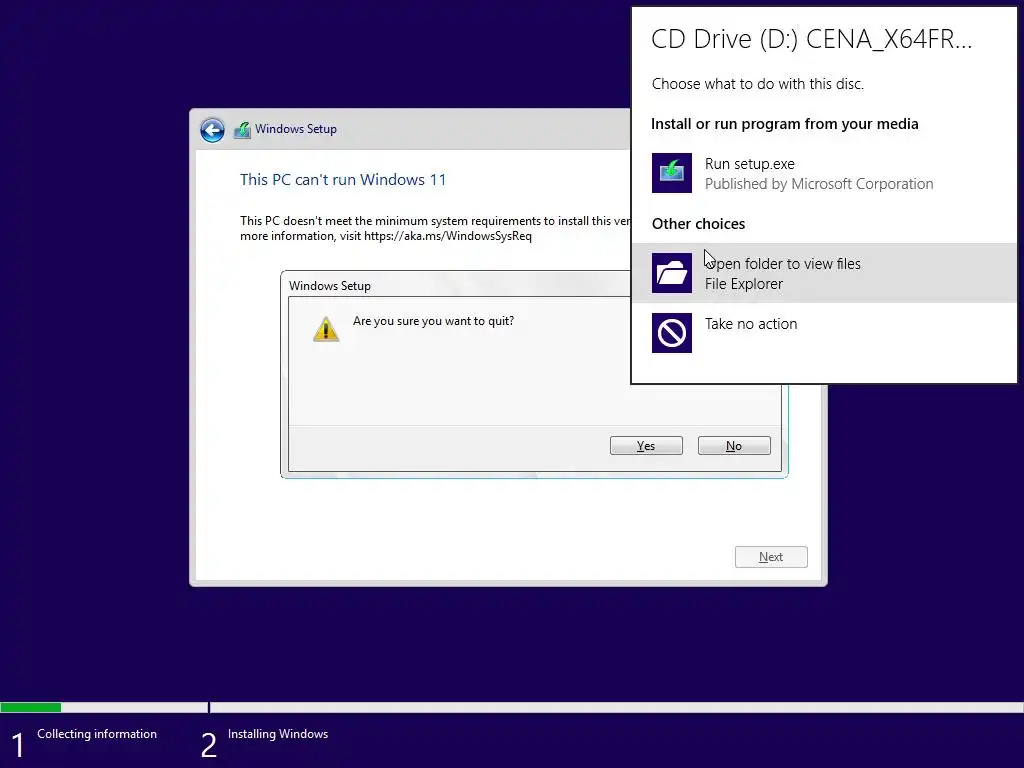Choose Run setup.exe from the disc options

pos(824,173)
